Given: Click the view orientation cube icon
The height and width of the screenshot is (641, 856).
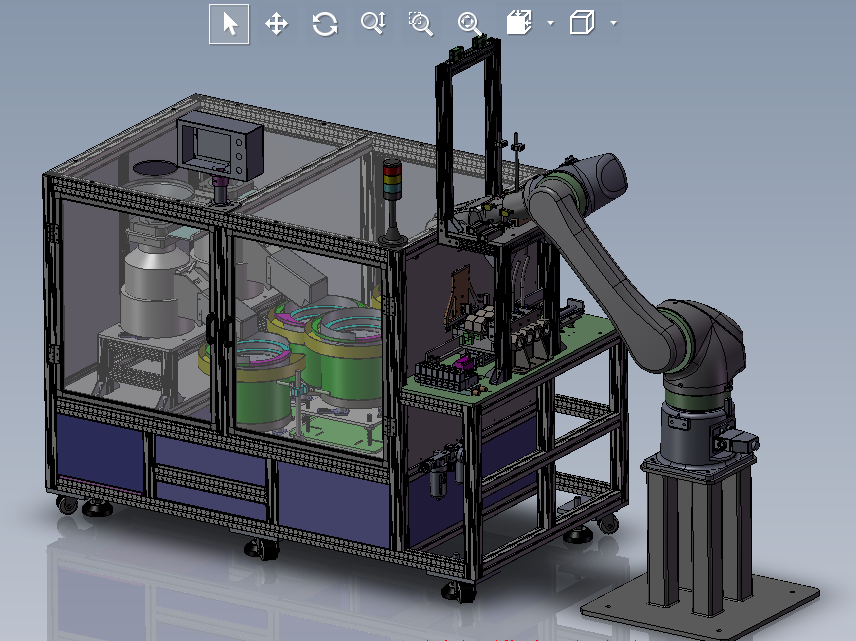Looking at the screenshot, I should point(519,23).
